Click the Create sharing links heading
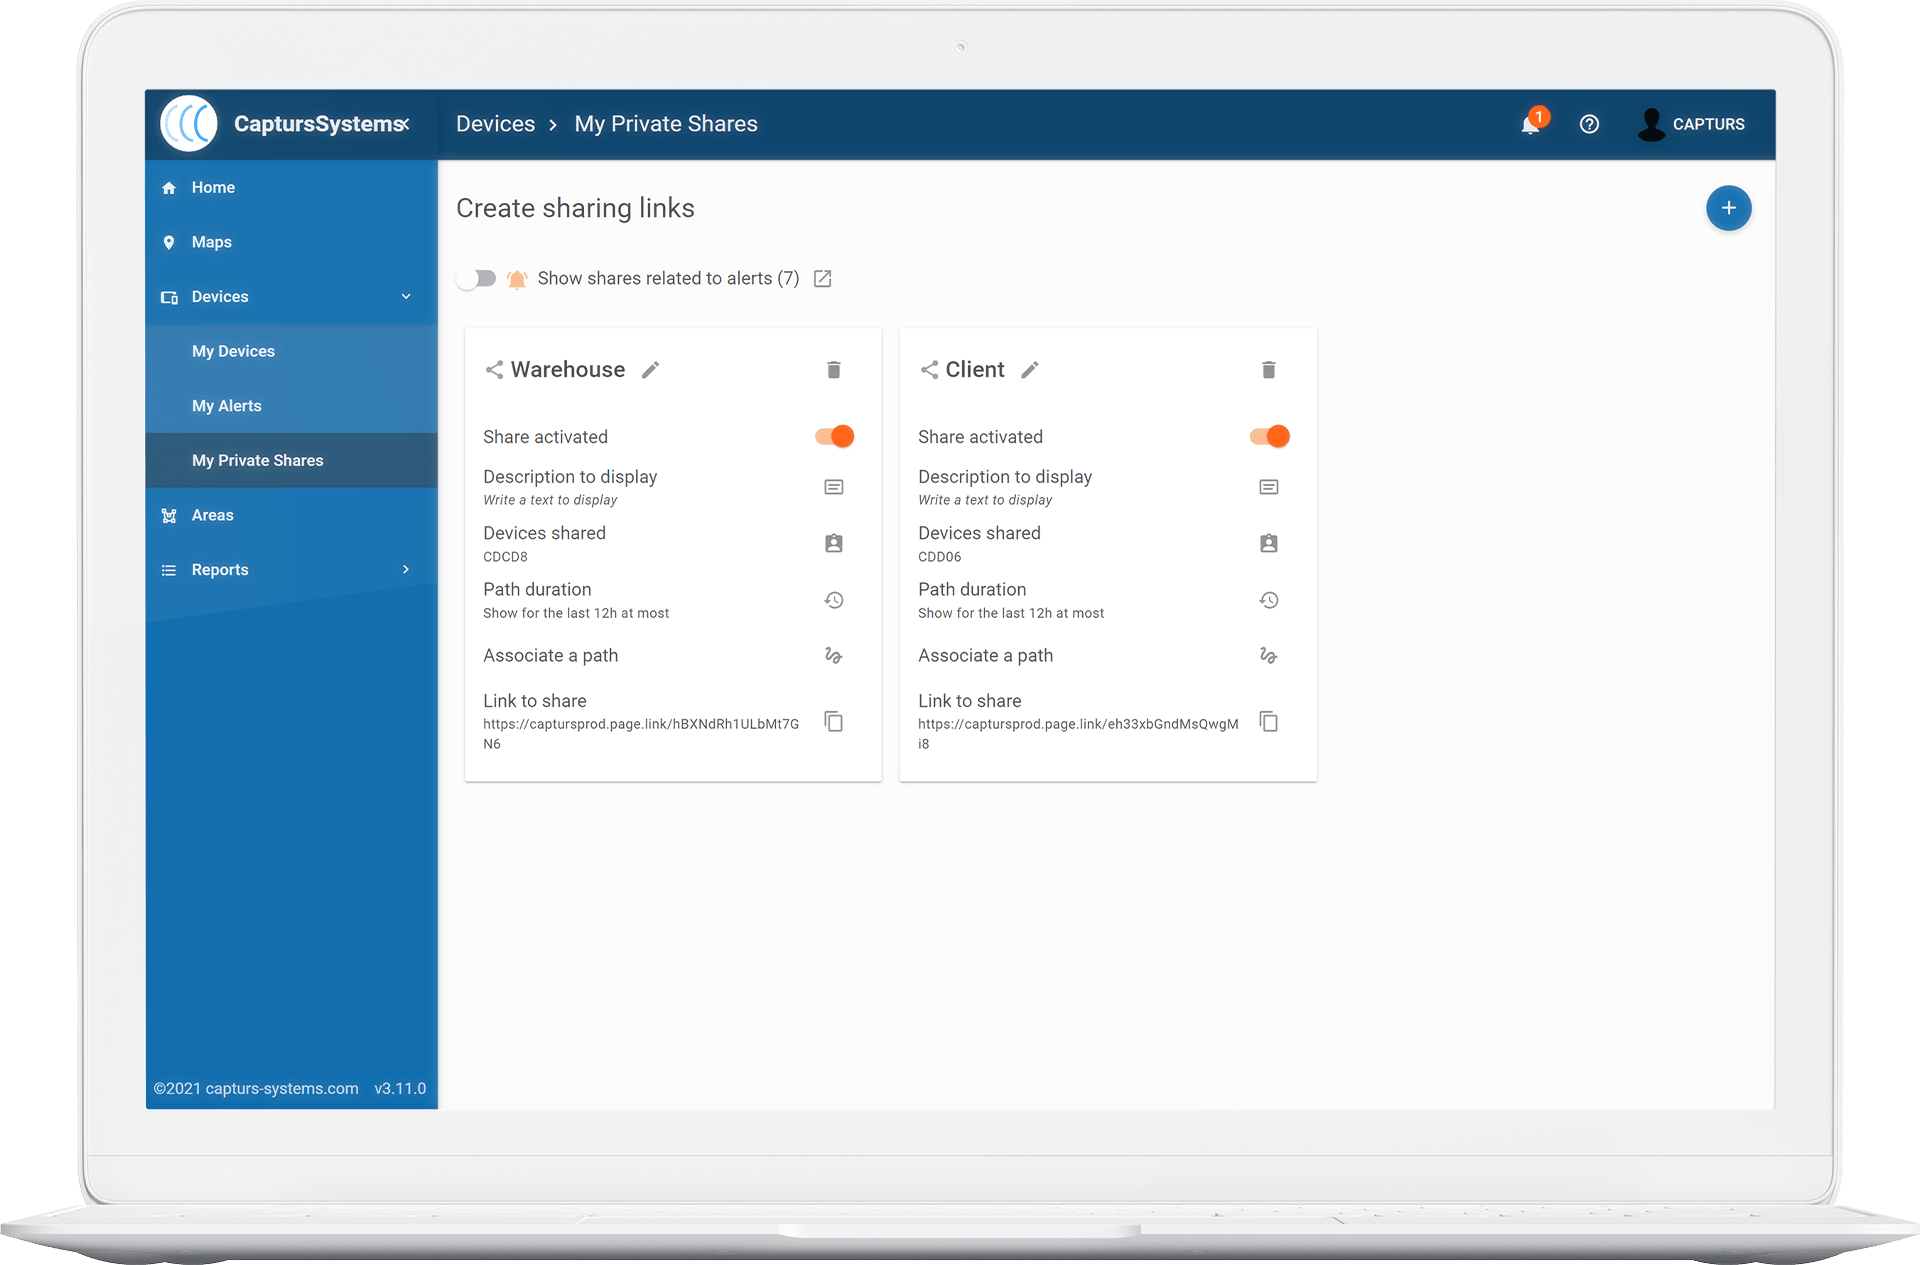 click(575, 208)
